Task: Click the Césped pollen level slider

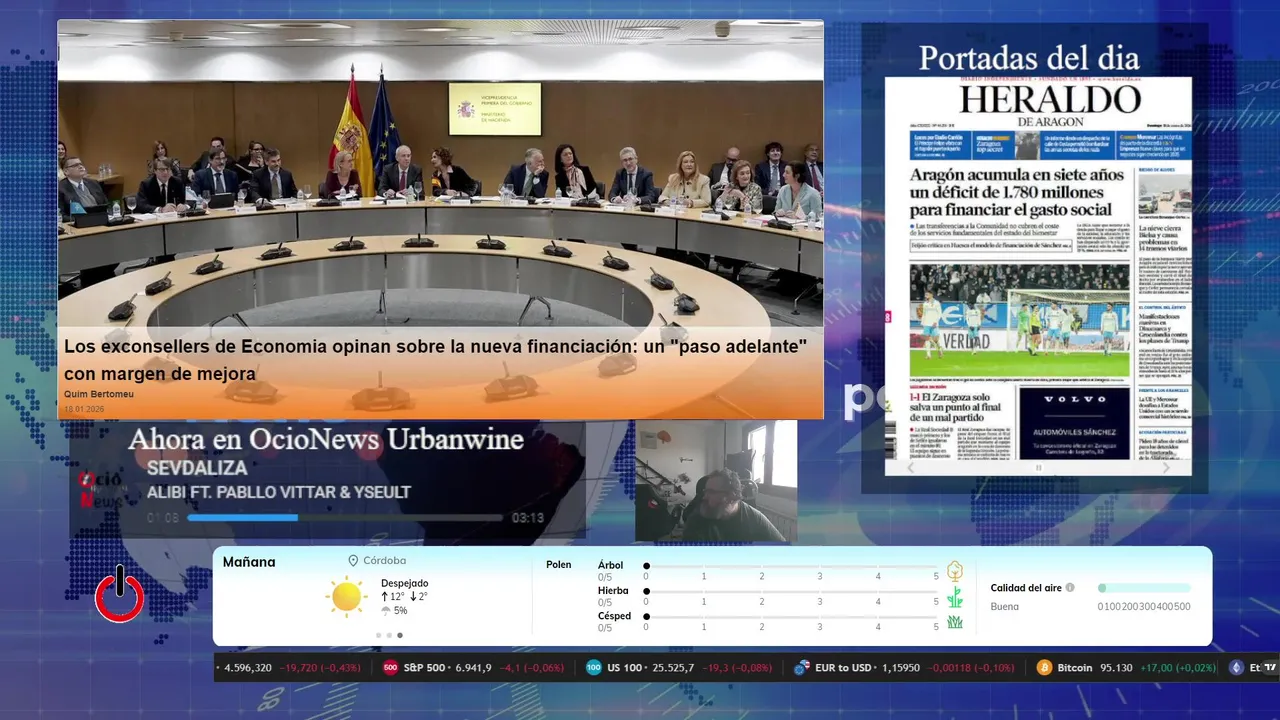Action: 792,617
